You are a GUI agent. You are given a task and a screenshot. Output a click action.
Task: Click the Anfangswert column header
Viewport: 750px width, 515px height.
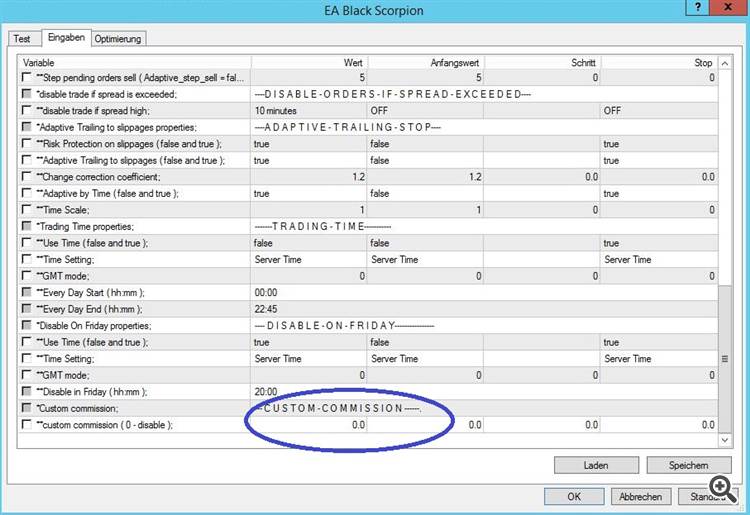tap(425, 63)
